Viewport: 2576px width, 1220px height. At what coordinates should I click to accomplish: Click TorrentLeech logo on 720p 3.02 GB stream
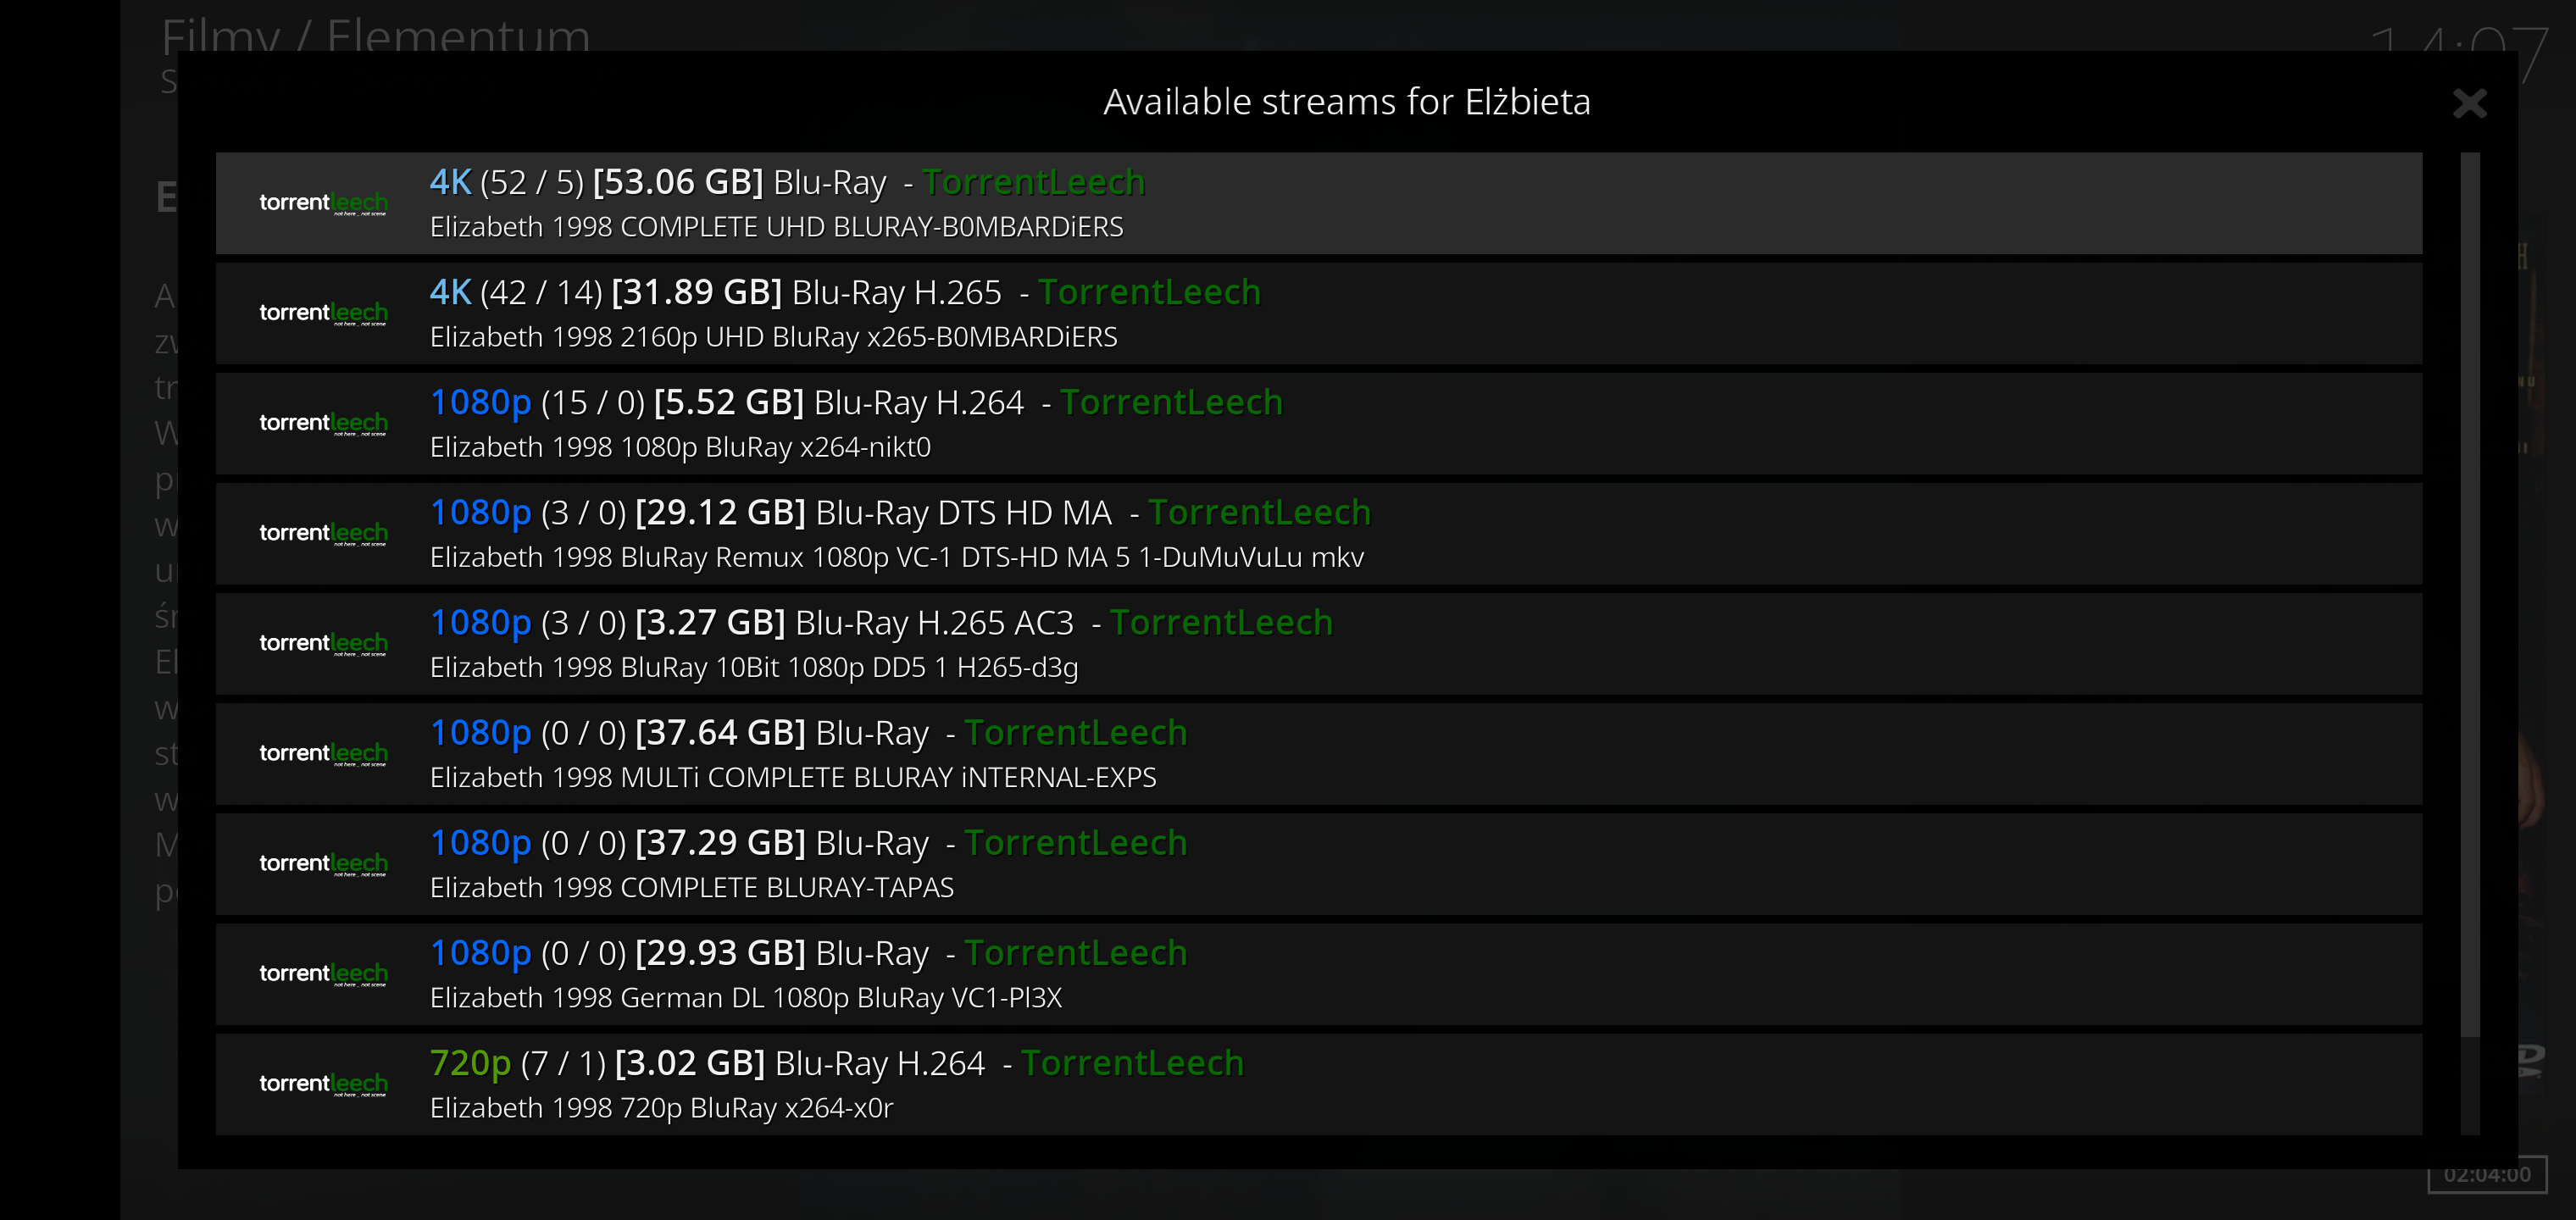(323, 1084)
